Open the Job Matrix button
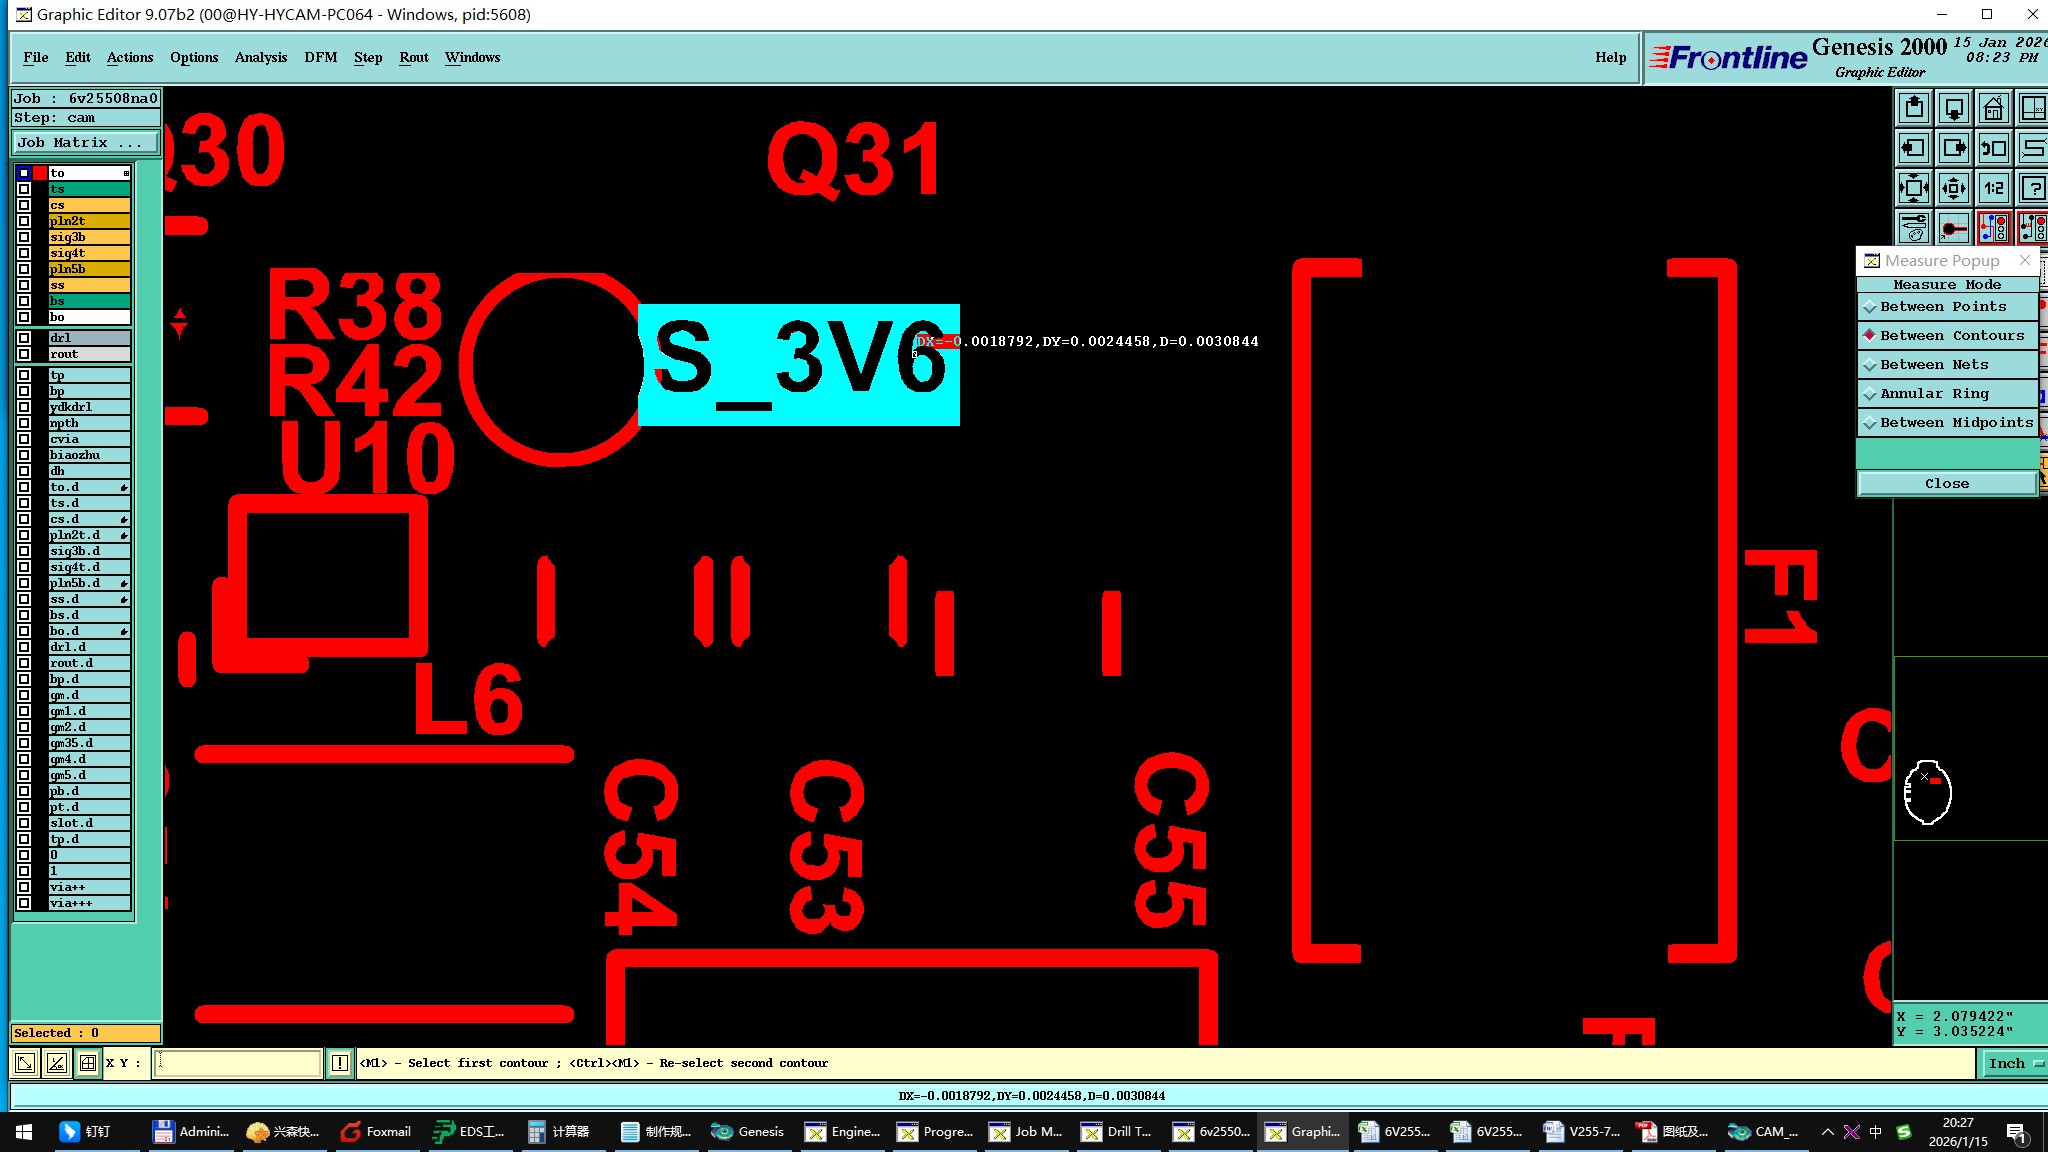Screen dimensions: 2048x1152 pos(85,143)
